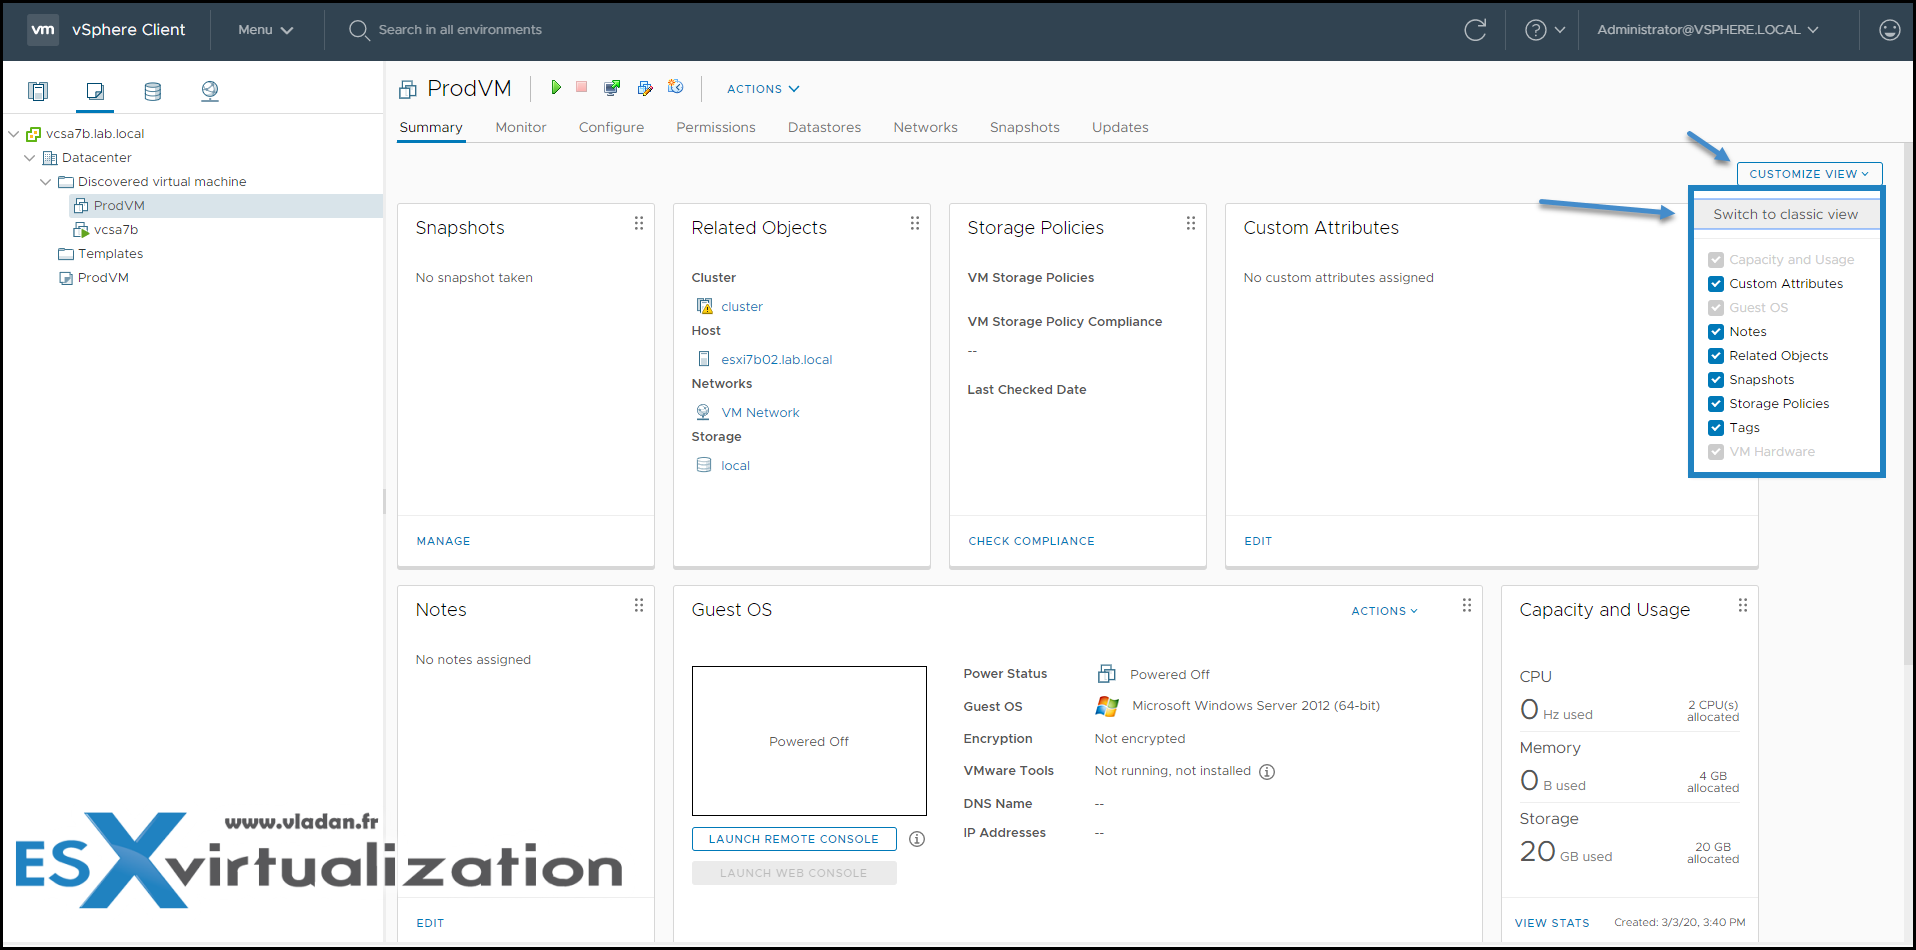Power on ProdVM with green play icon
Screen dimensions: 1916x950
pyautogui.click(x=556, y=88)
